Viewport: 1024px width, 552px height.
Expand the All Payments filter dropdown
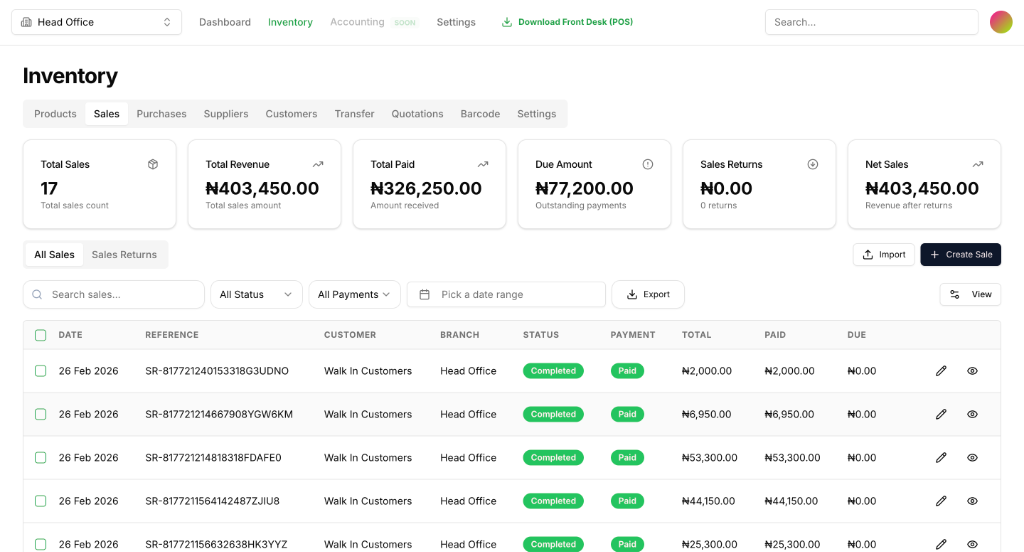click(354, 295)
